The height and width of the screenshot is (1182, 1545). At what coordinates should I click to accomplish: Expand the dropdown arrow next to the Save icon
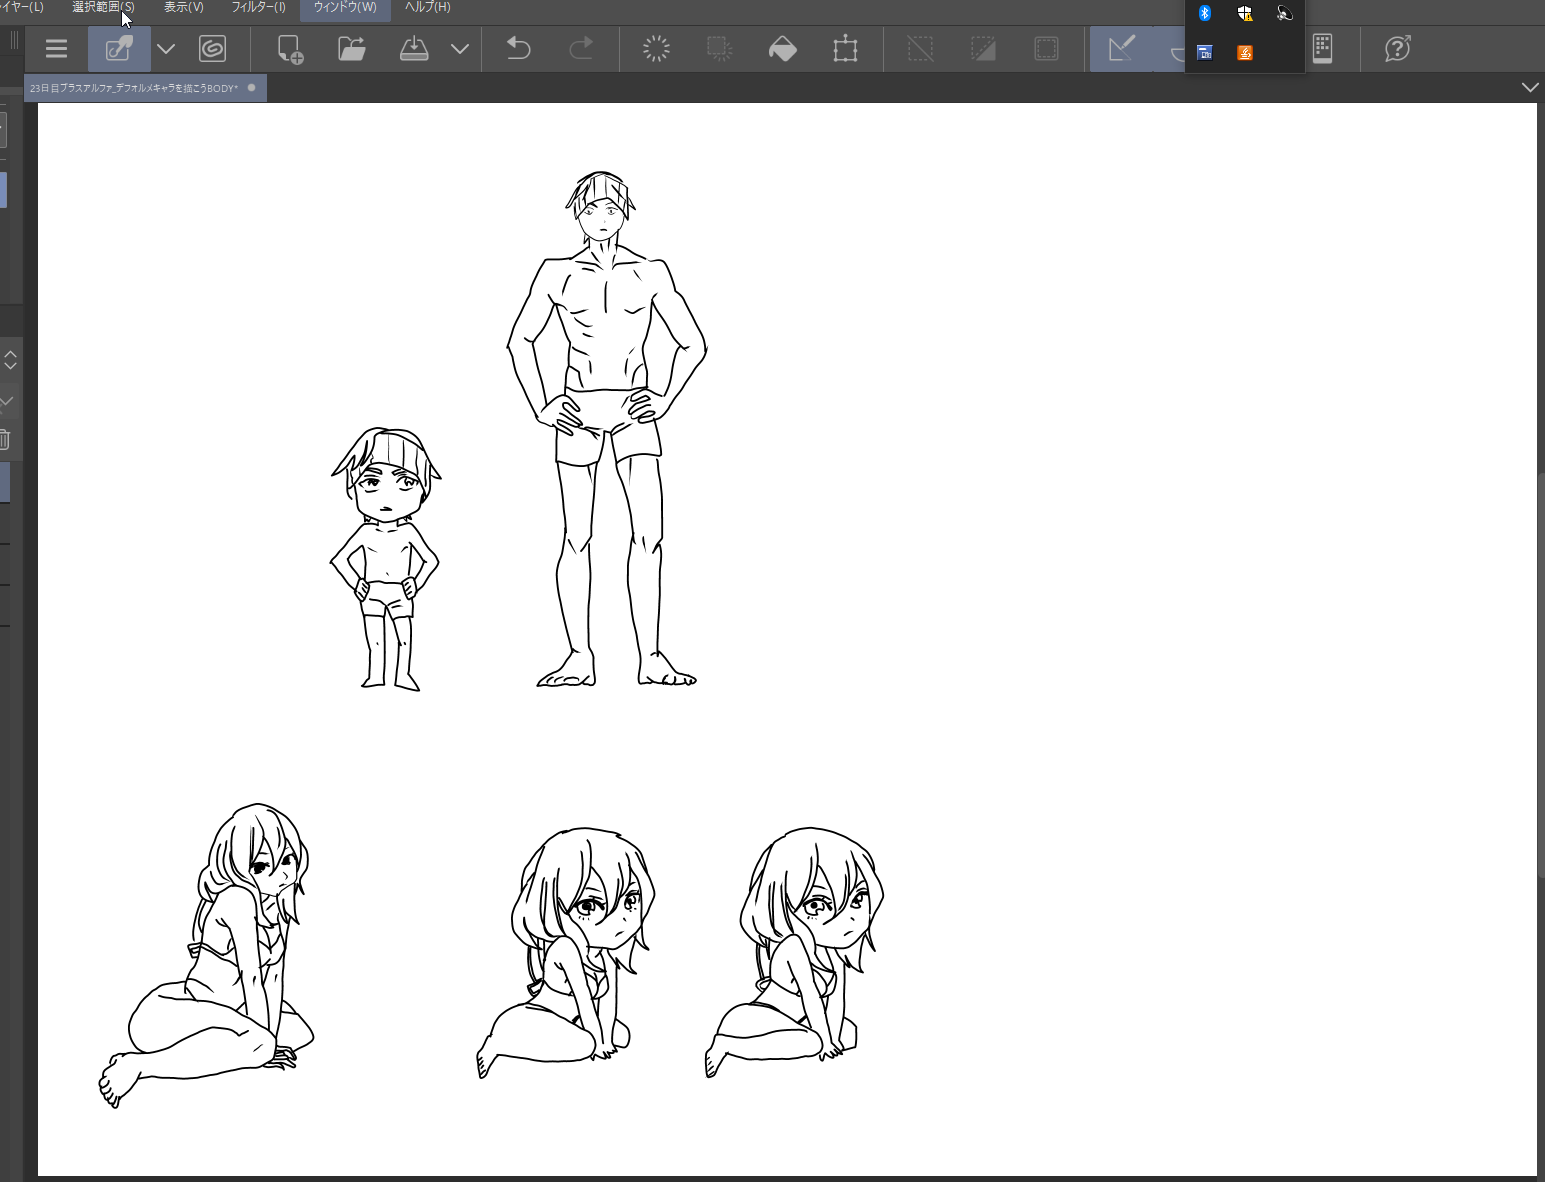point(460,49)
